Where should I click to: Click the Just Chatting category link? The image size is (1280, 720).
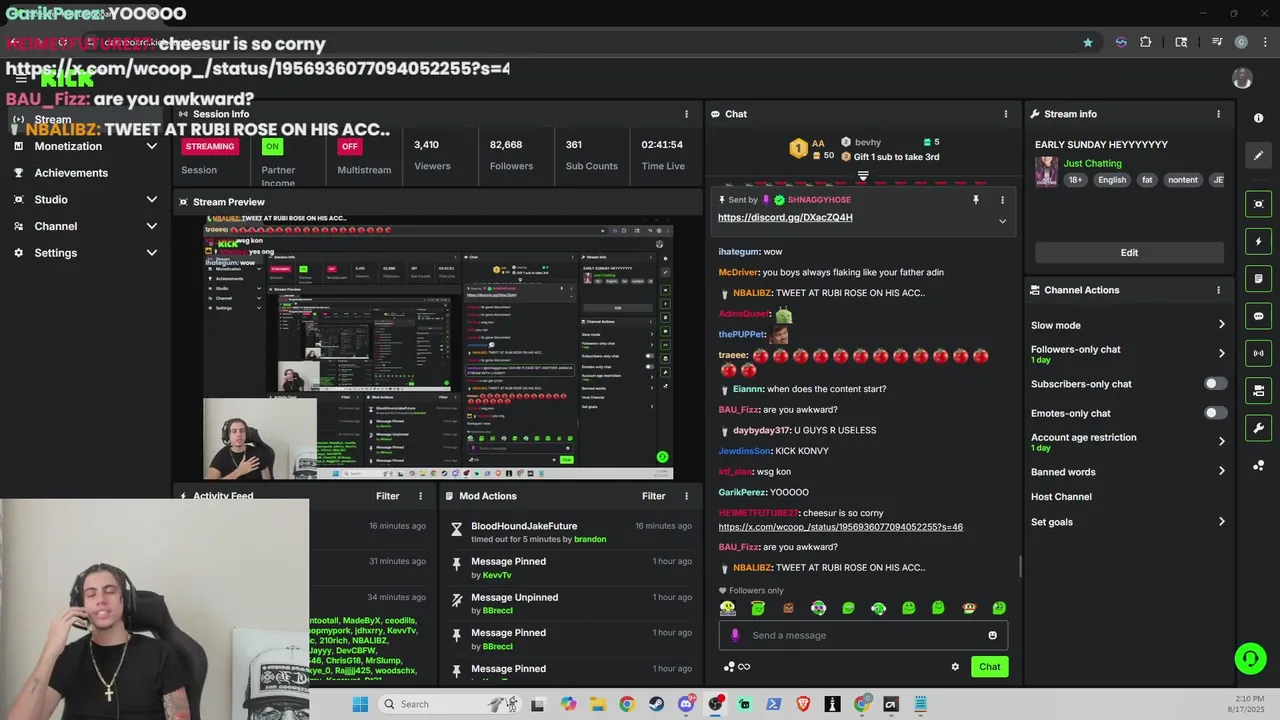[1092, 163]
